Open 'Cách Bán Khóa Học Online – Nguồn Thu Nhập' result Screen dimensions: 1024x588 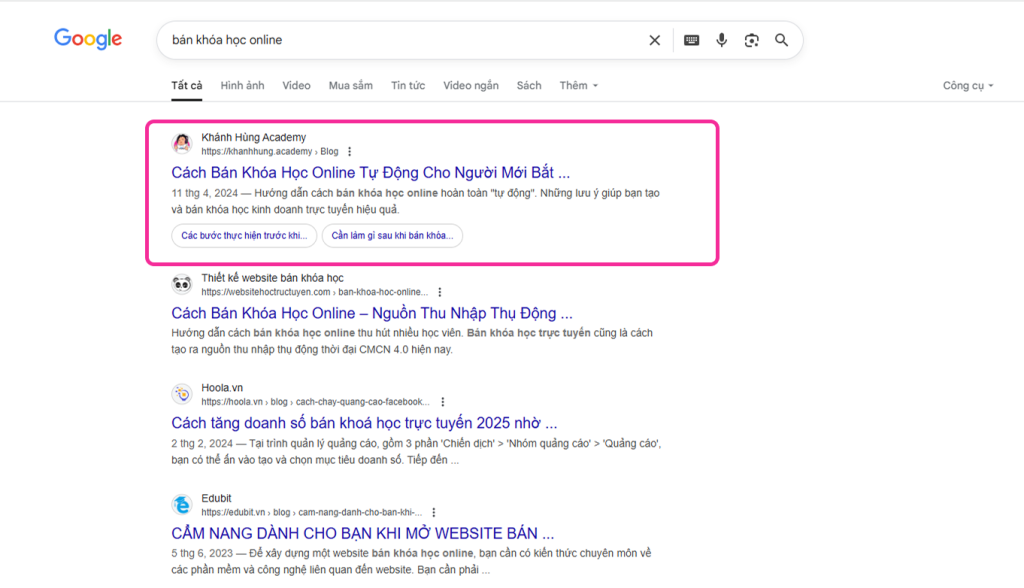click(x=372, y=313)
